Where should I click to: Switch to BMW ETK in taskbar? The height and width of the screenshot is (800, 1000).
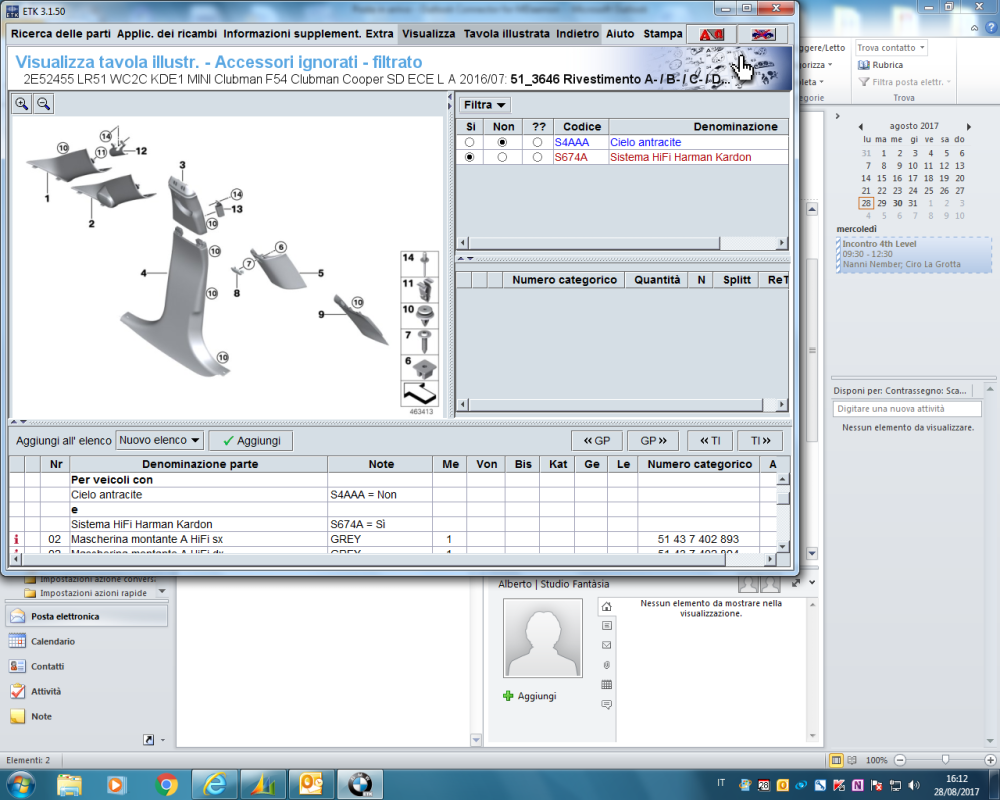pyautogui.click(x=360, y=784)
